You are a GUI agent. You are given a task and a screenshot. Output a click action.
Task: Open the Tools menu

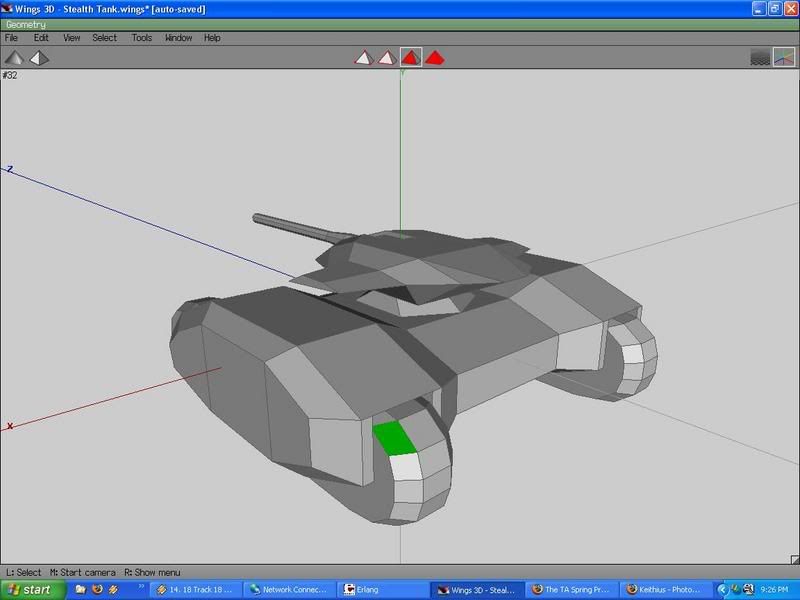pos(141,38)
